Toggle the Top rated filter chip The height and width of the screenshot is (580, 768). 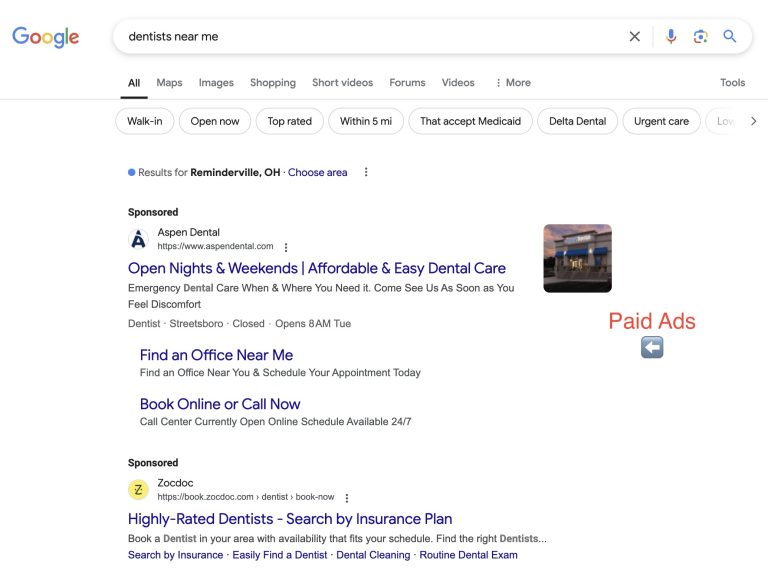pos(289,121)
